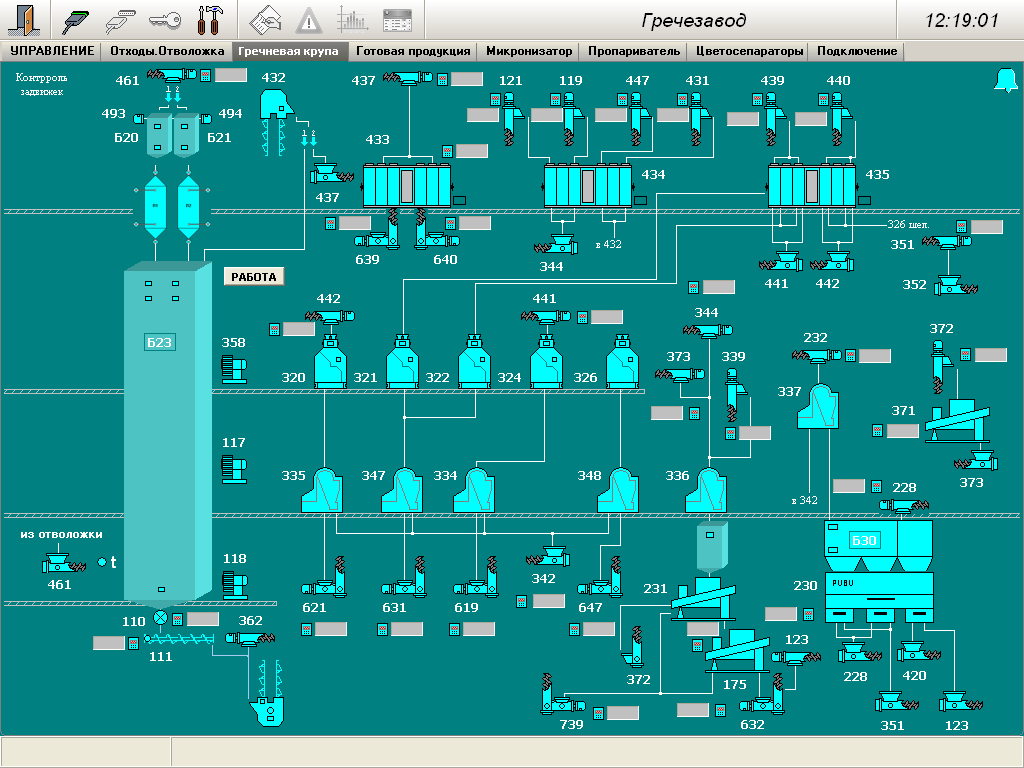1024x768 pixels.
Task: Open the bar chart trends icon
Action: point(352,19)
